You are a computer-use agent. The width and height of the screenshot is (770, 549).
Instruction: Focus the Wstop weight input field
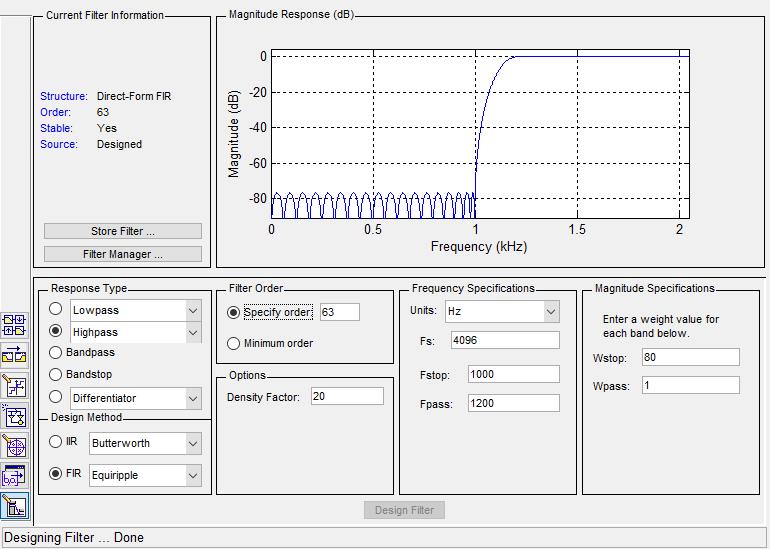tap(690, 357)
